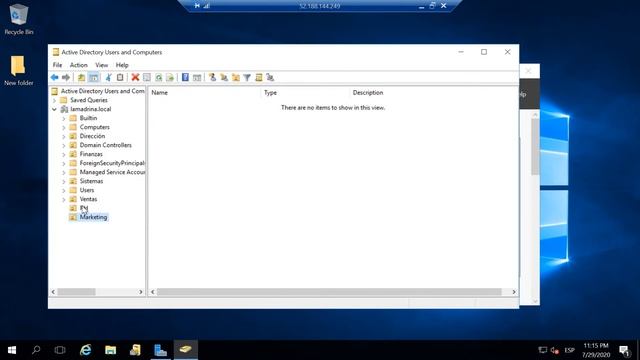Screen dimensions: 640x360
Task: Sort by the Type column header
Action: tap(305, 93)
